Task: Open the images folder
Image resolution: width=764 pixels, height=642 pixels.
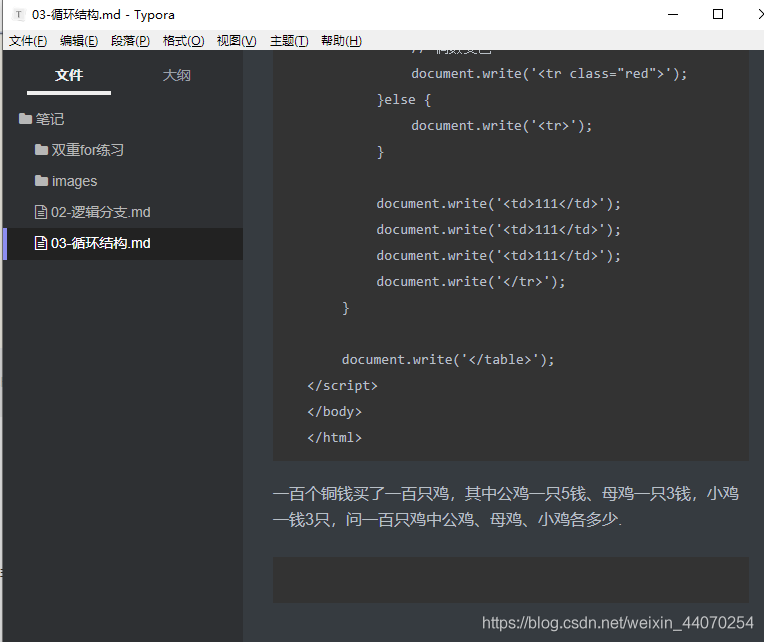Action: pyautogui.click(x=75, y=181)
